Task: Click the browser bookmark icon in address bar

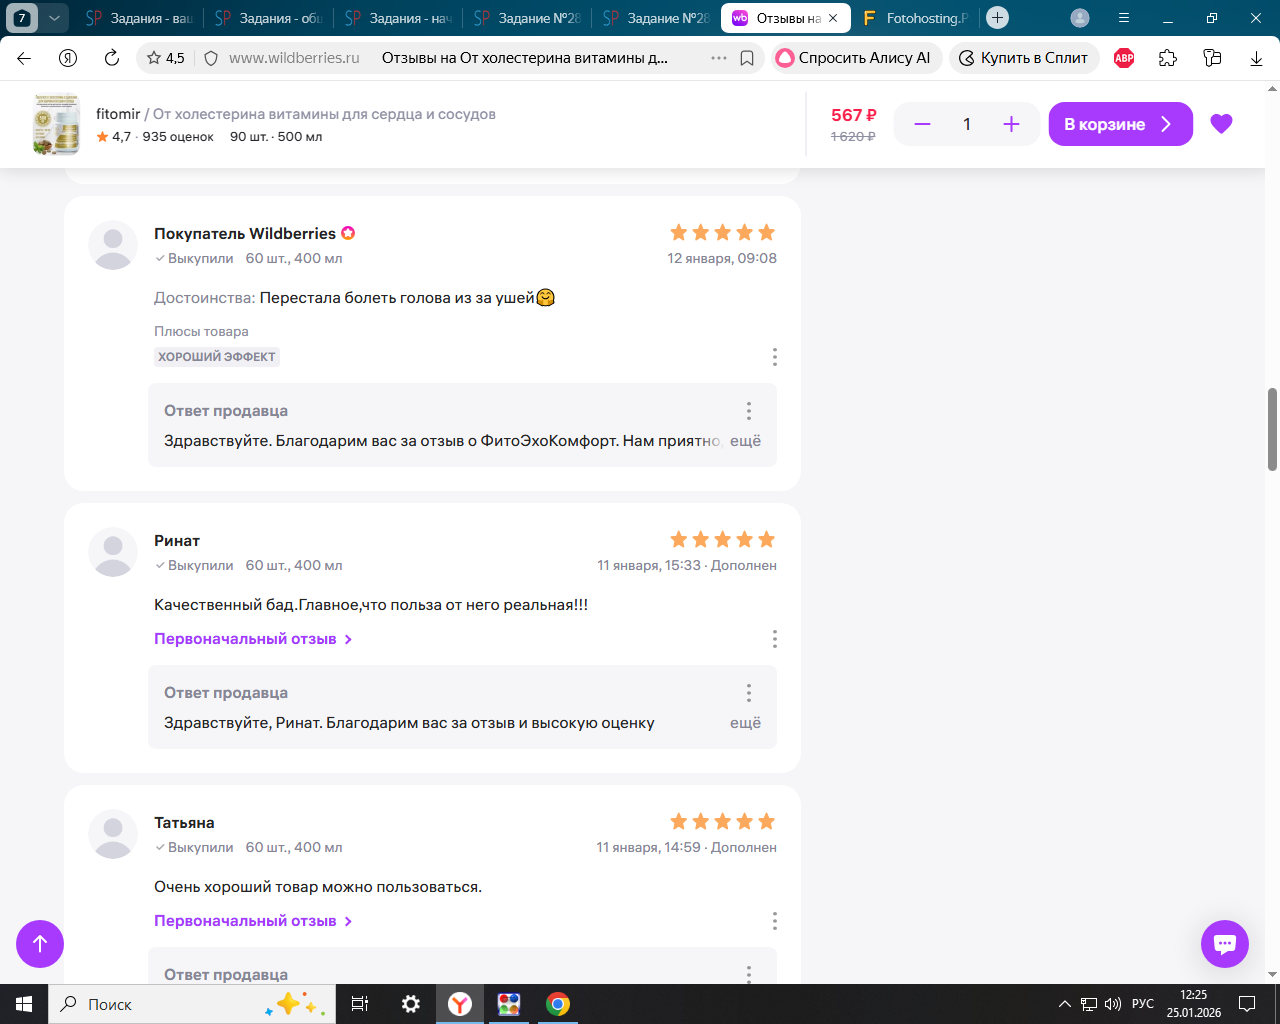Action: coord(747,58)
